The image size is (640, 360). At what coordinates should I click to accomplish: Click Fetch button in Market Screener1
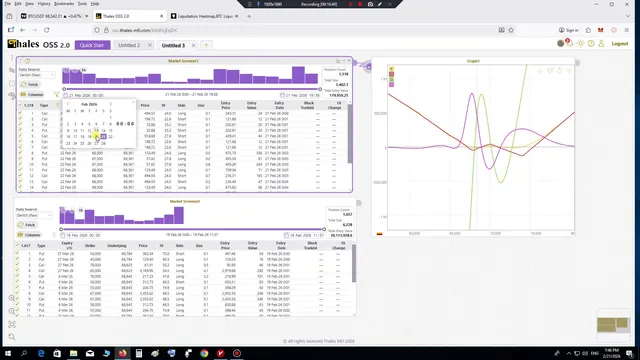point(30,84)
